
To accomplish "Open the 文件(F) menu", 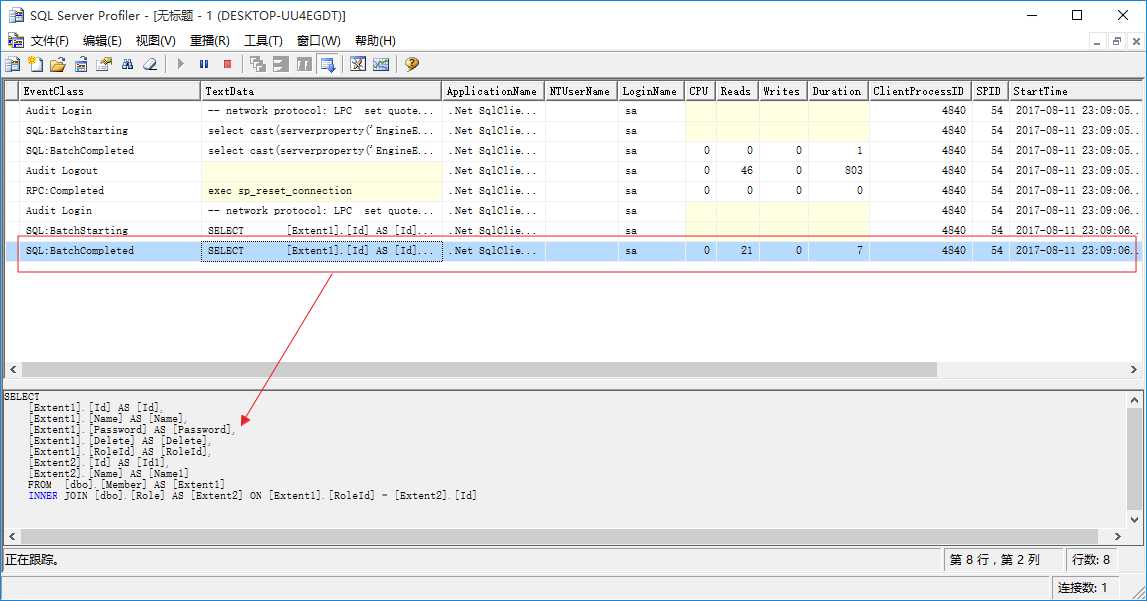I will click(x=50, y=41).
